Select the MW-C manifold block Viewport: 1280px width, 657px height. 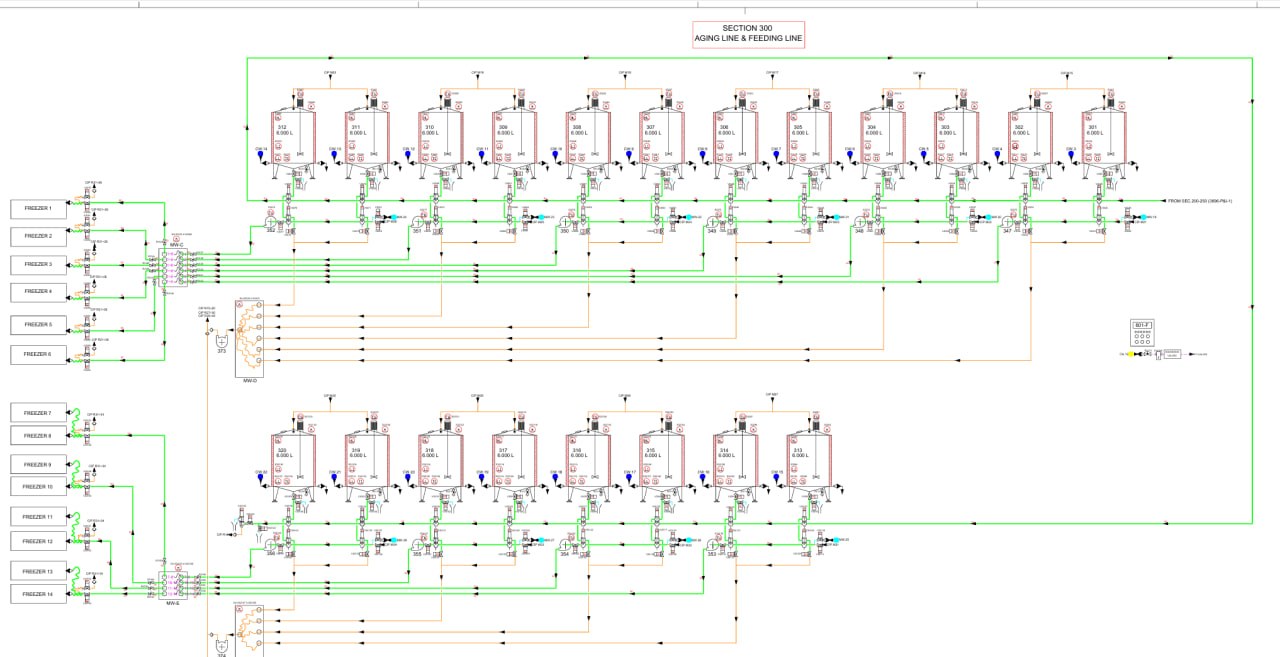(x=174, y=268)
